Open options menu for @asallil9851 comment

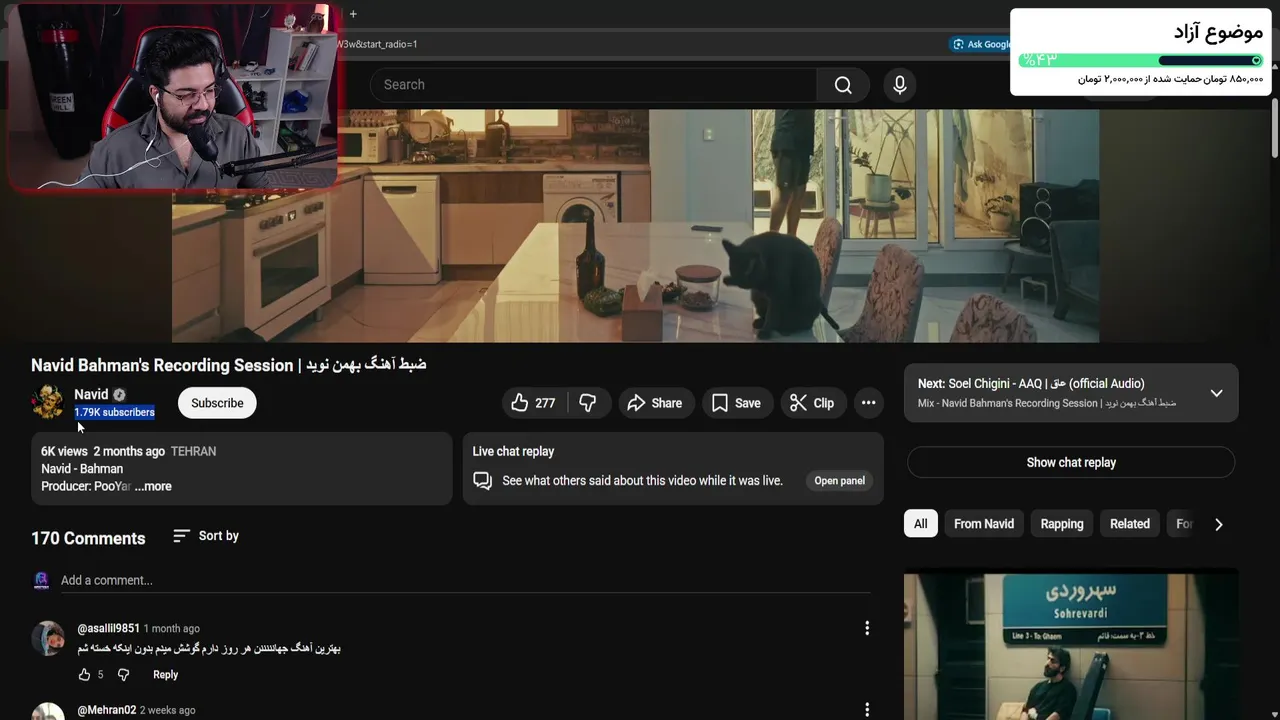click(x=867, y=628)
